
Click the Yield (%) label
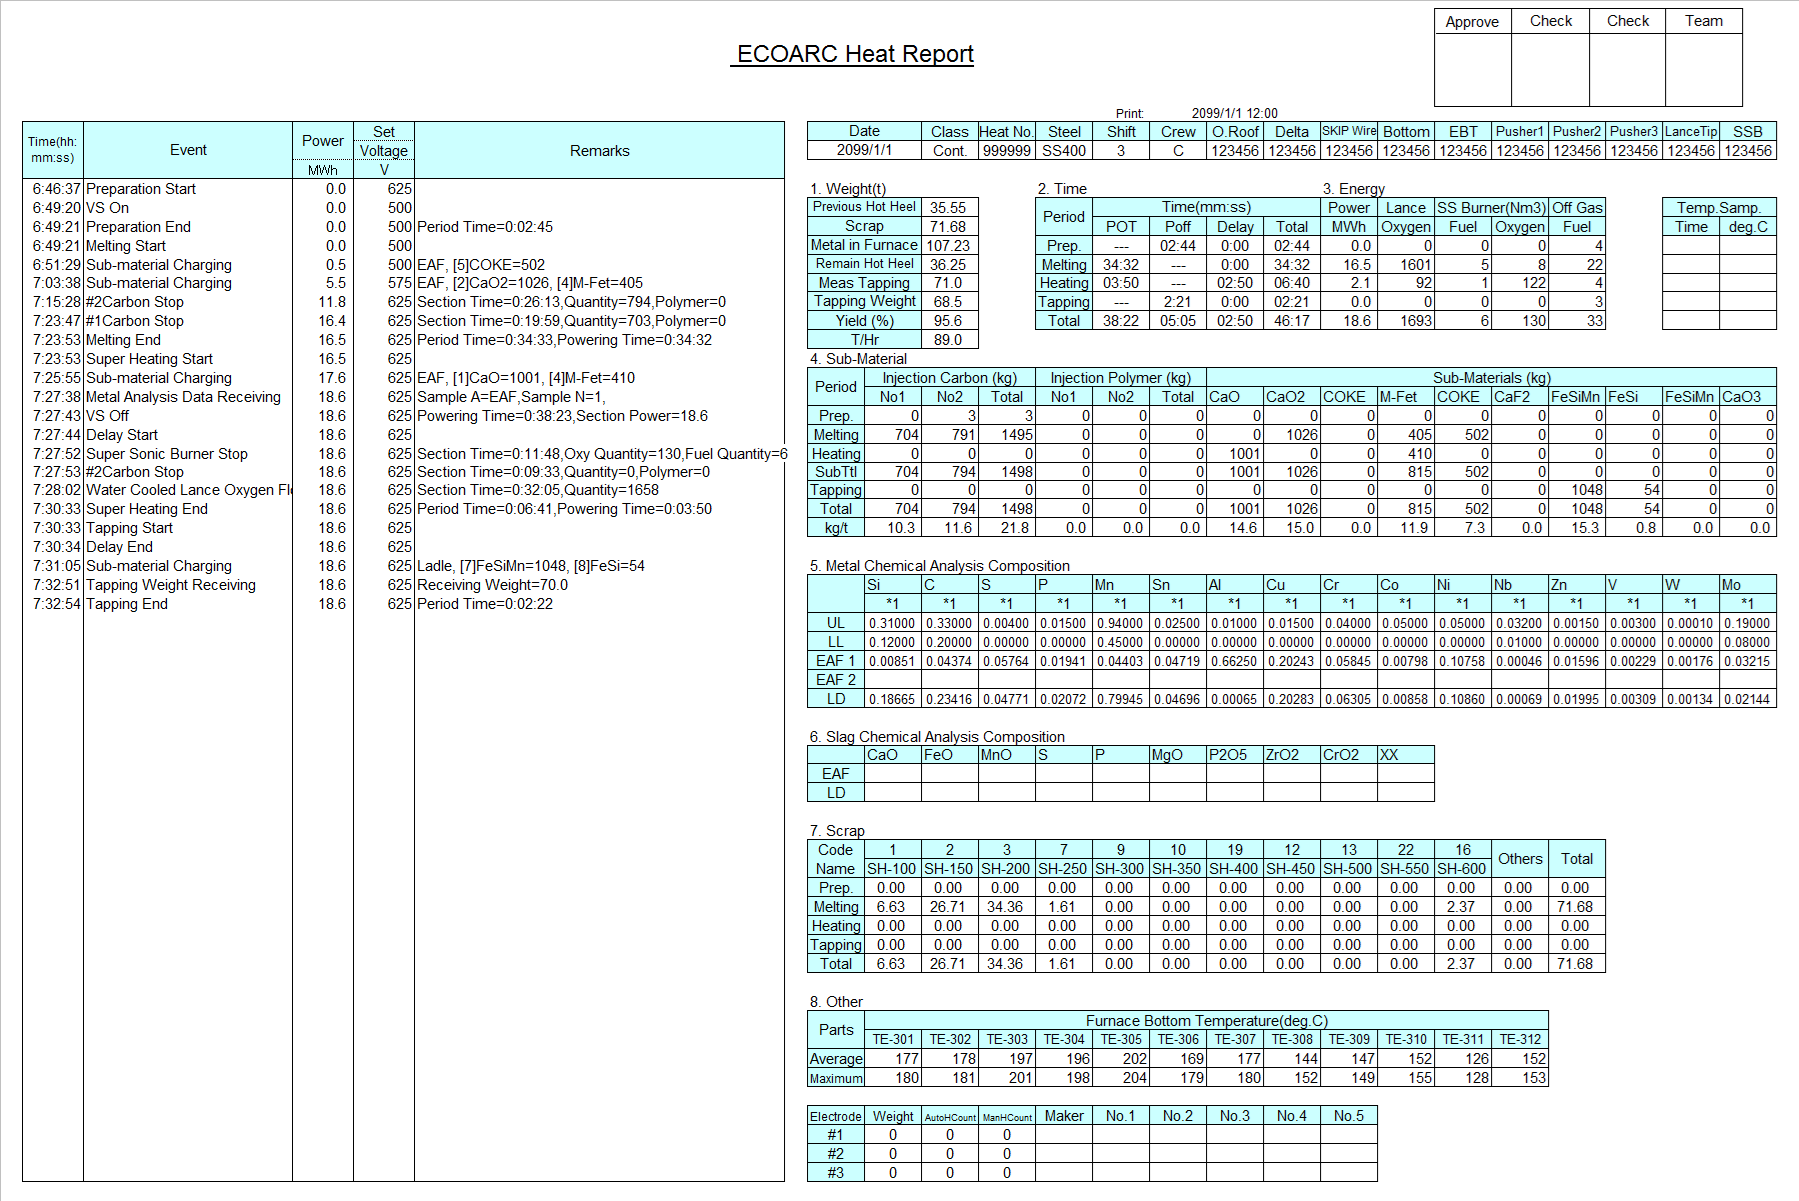864,321
